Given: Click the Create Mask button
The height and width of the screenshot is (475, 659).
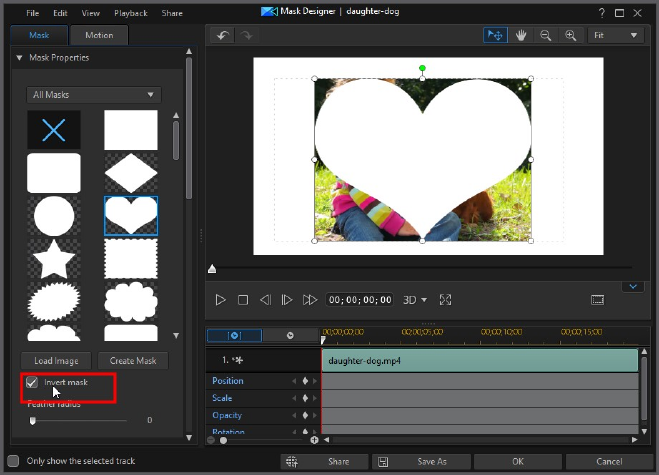Looking at the screenshot, I should pyautogui.click(x=133, y=361).
